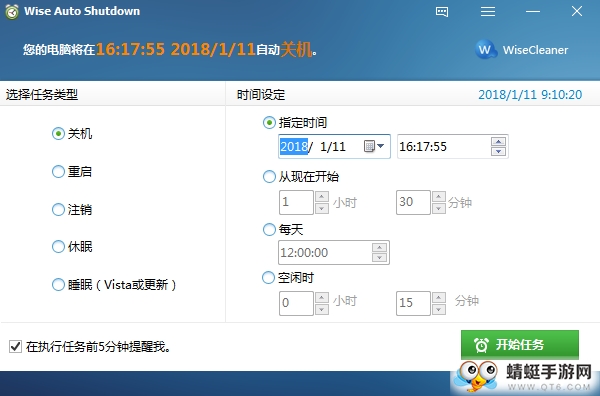Viewport: 600px width, 396px height.
Task: Click the idle hours field showing 0
Action: pyautogui.click(x=297, y=303)
